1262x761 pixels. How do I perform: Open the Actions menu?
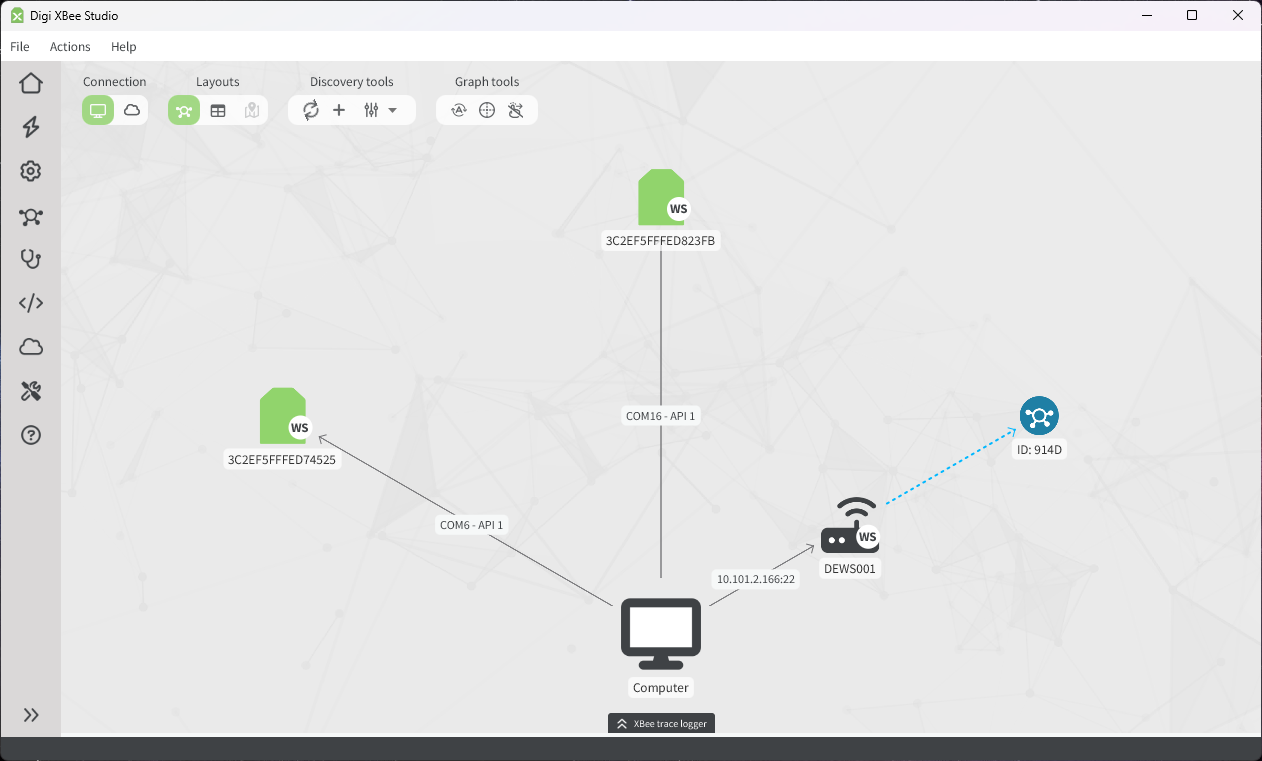click(70, 47)
